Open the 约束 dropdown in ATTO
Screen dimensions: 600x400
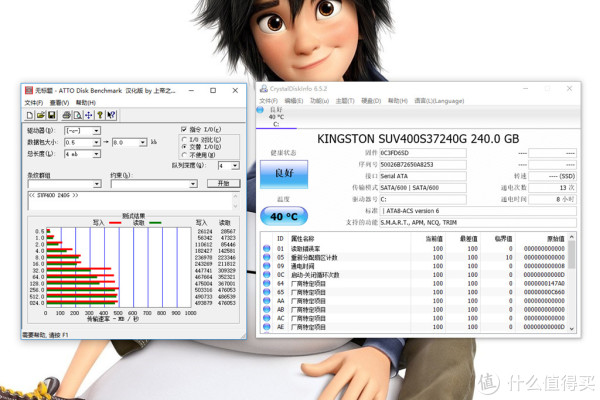coord(193,184)
